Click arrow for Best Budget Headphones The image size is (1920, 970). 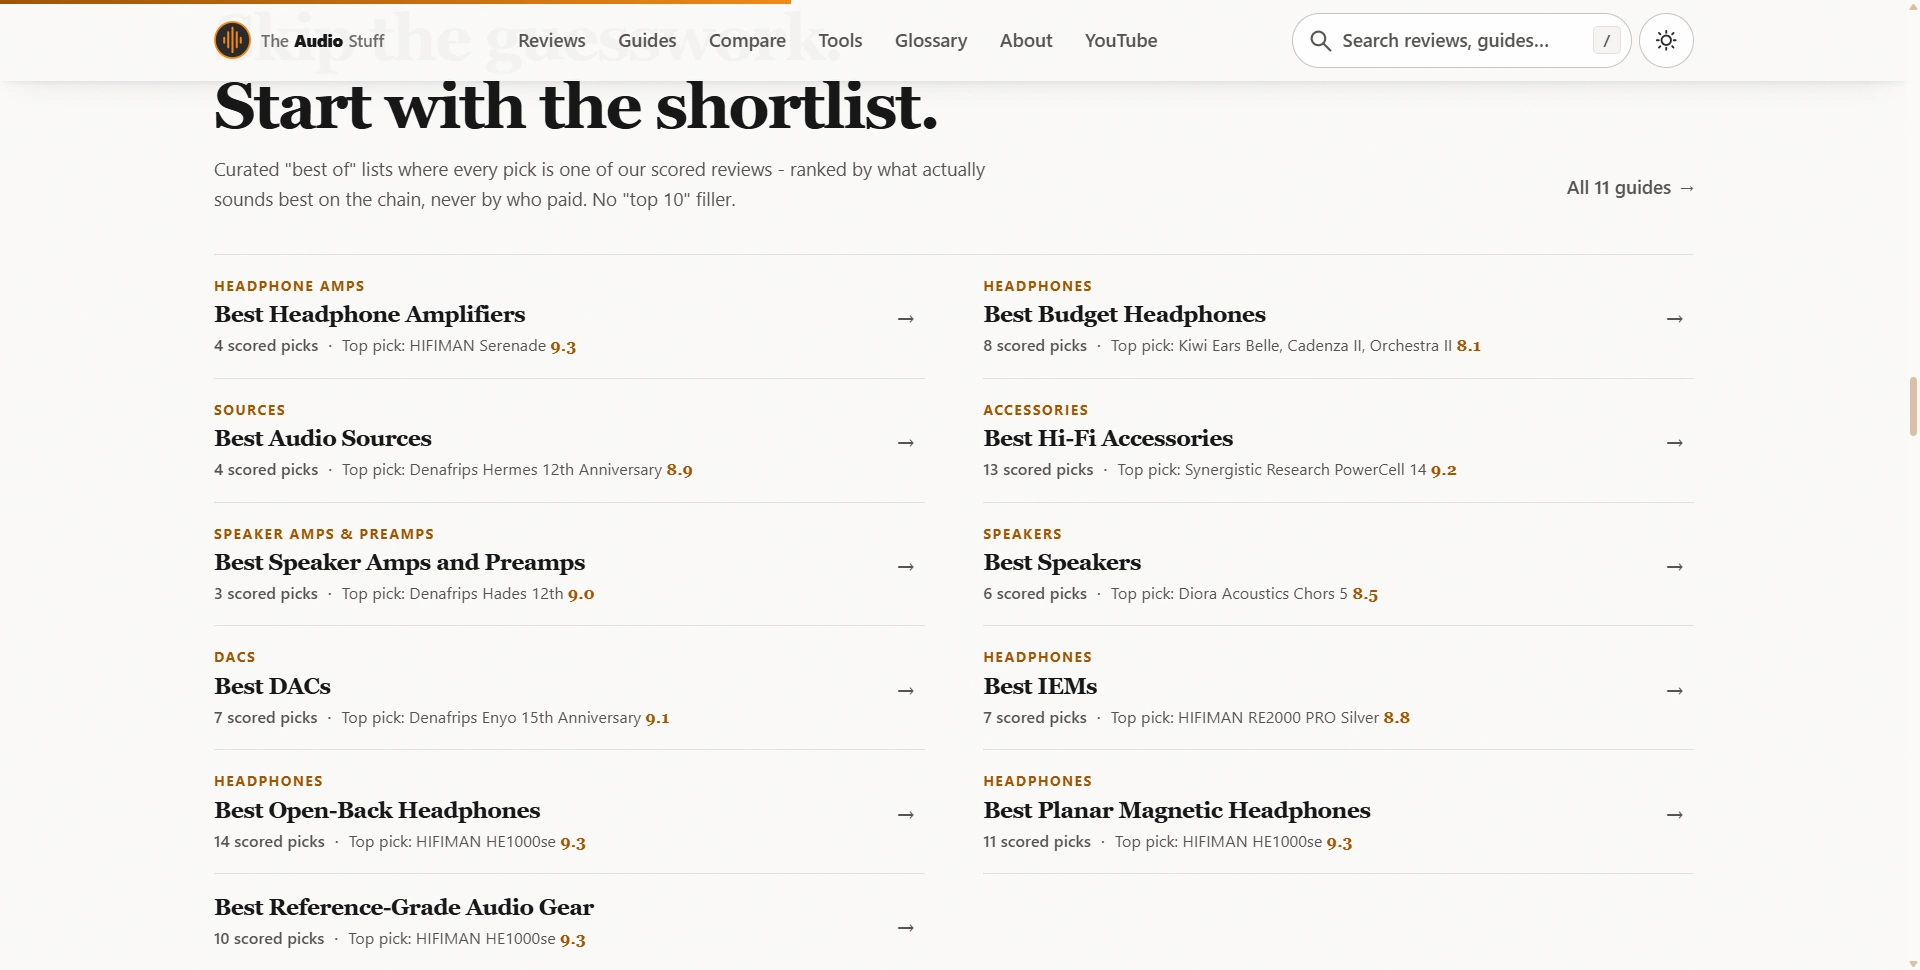coord(1675,318)
